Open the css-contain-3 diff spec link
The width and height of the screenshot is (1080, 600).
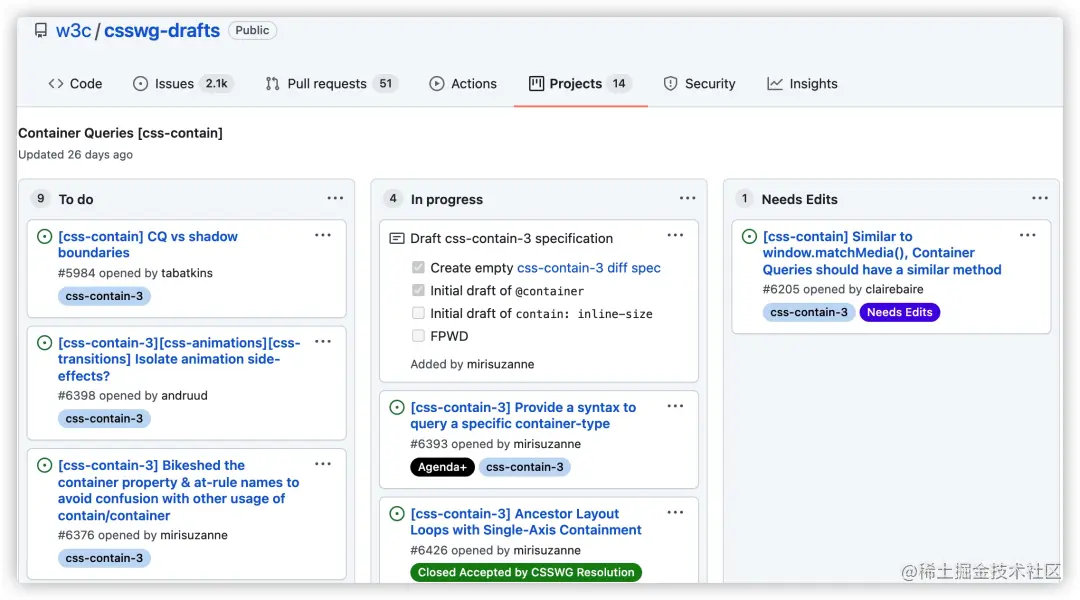pyautogui.click(x=588, y=268)
